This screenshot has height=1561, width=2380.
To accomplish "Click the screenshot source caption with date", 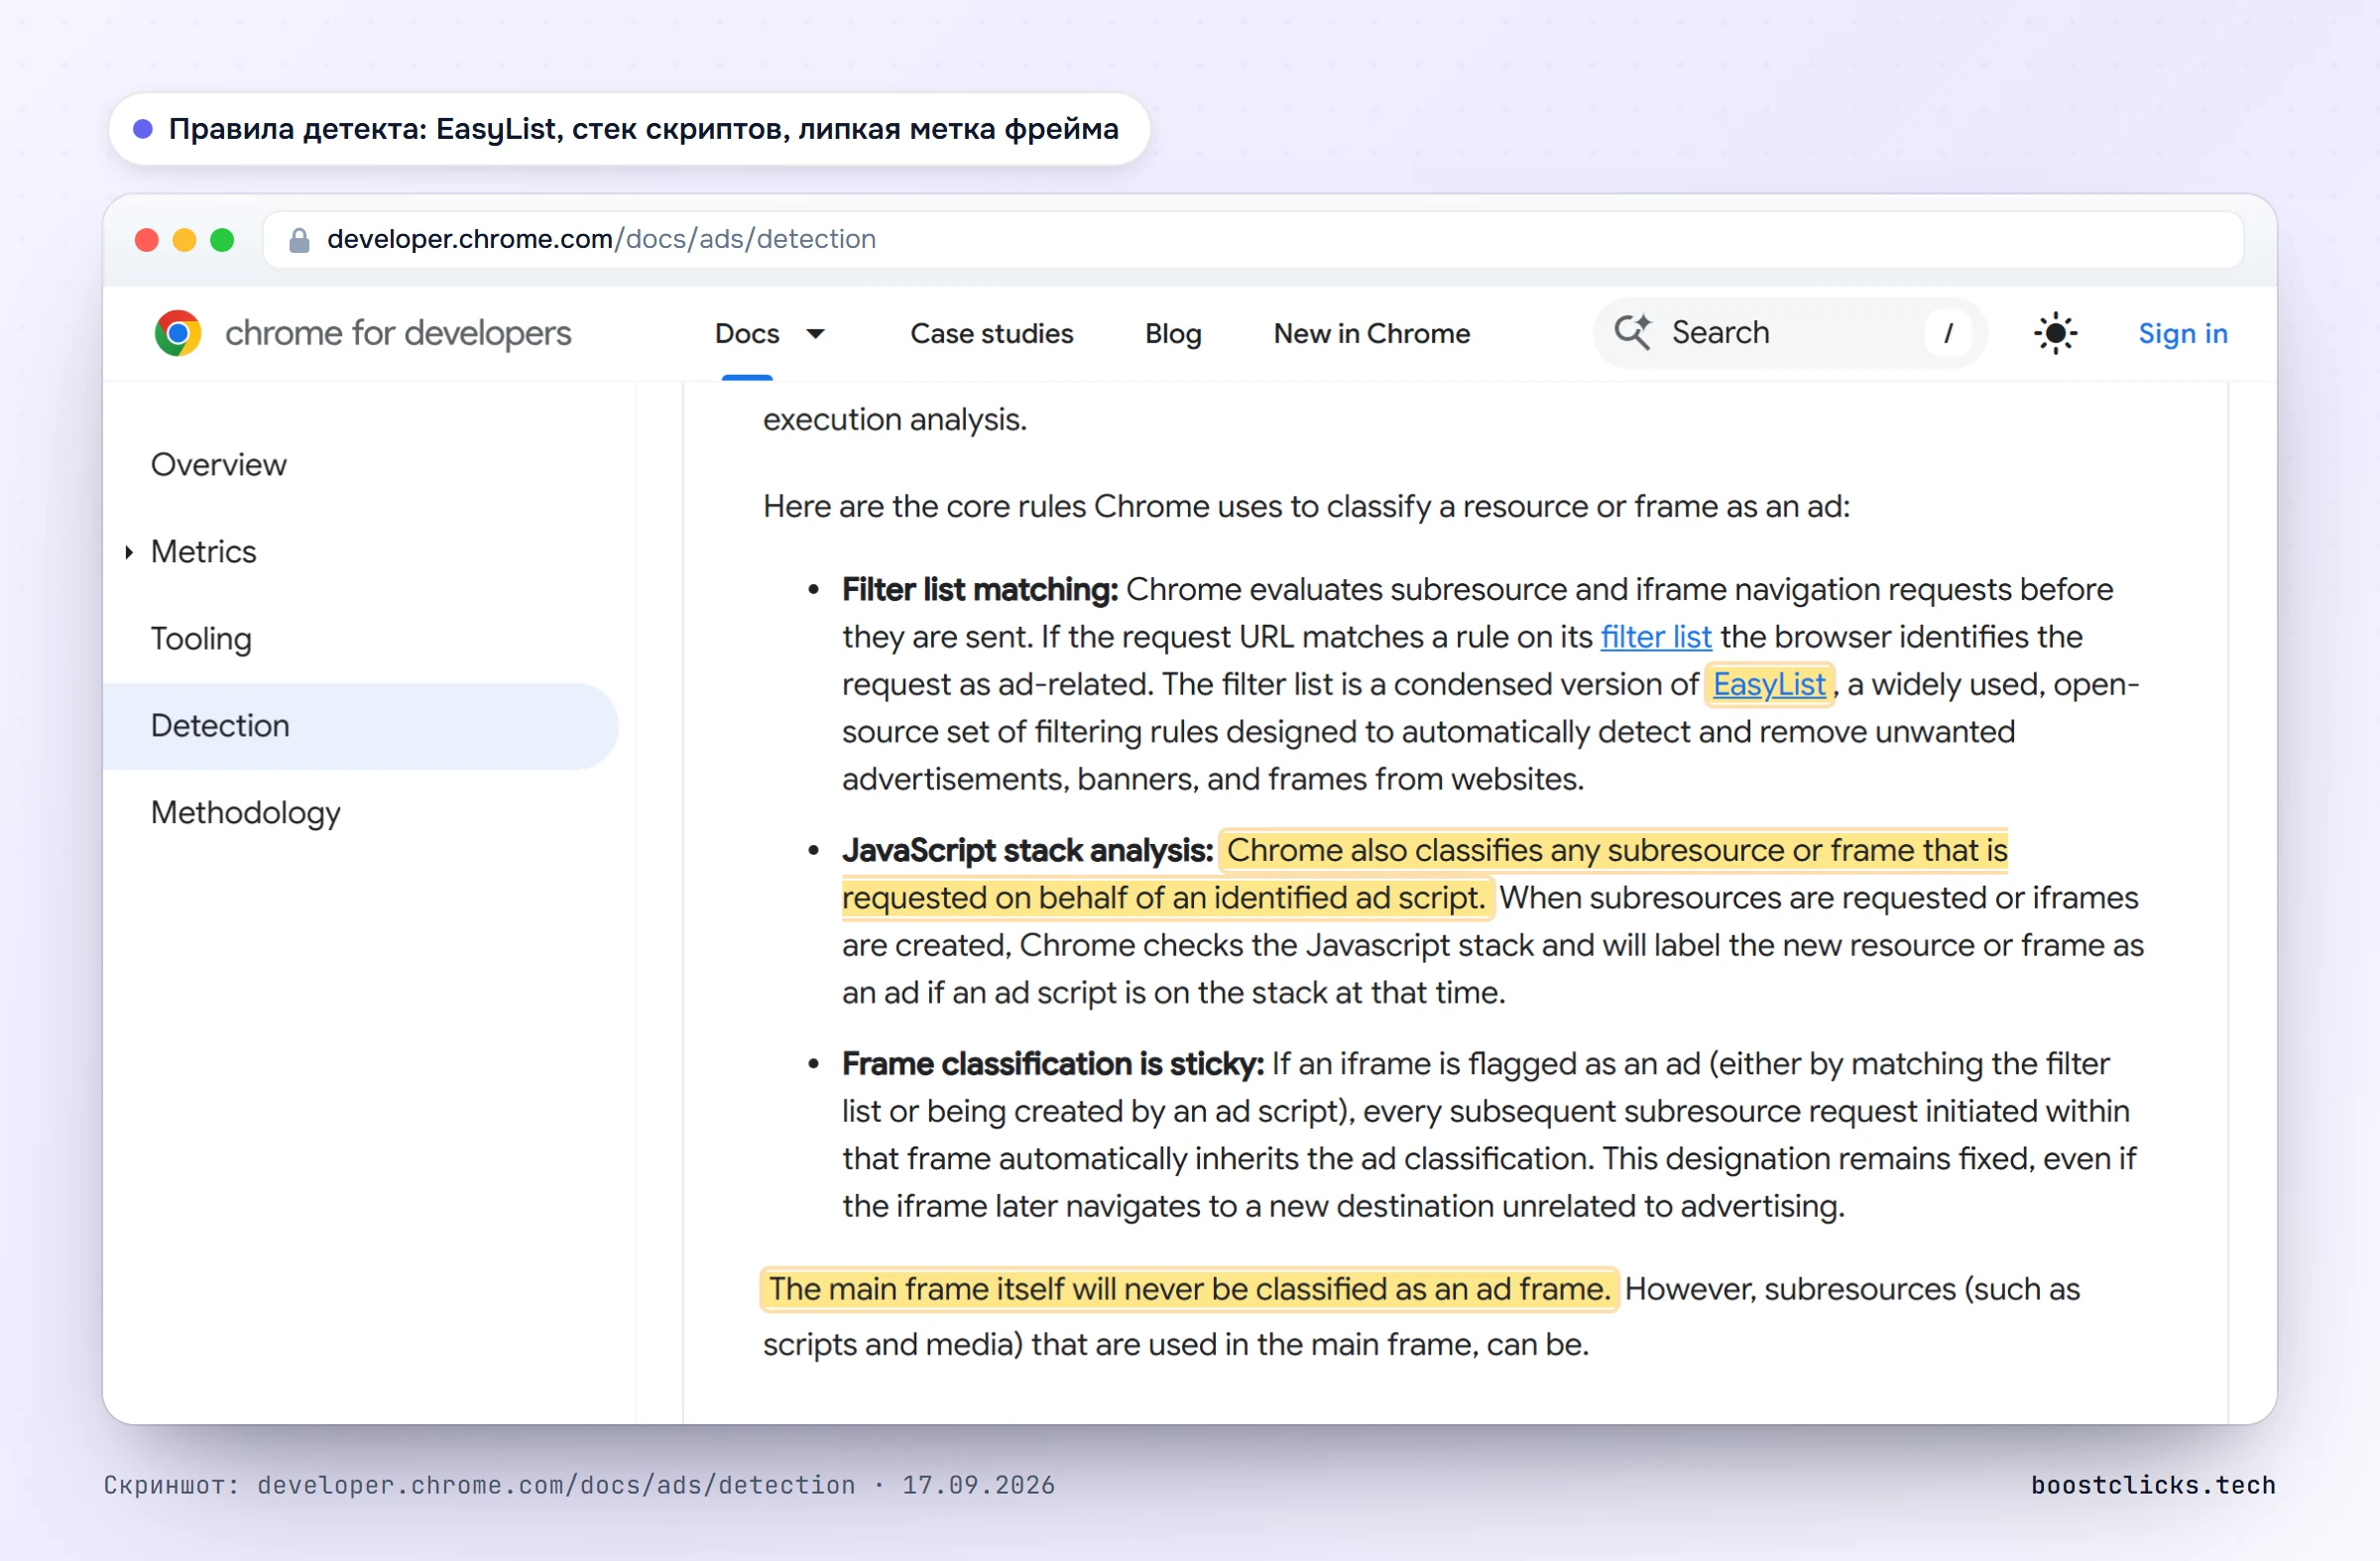I will click(579, 1485).
